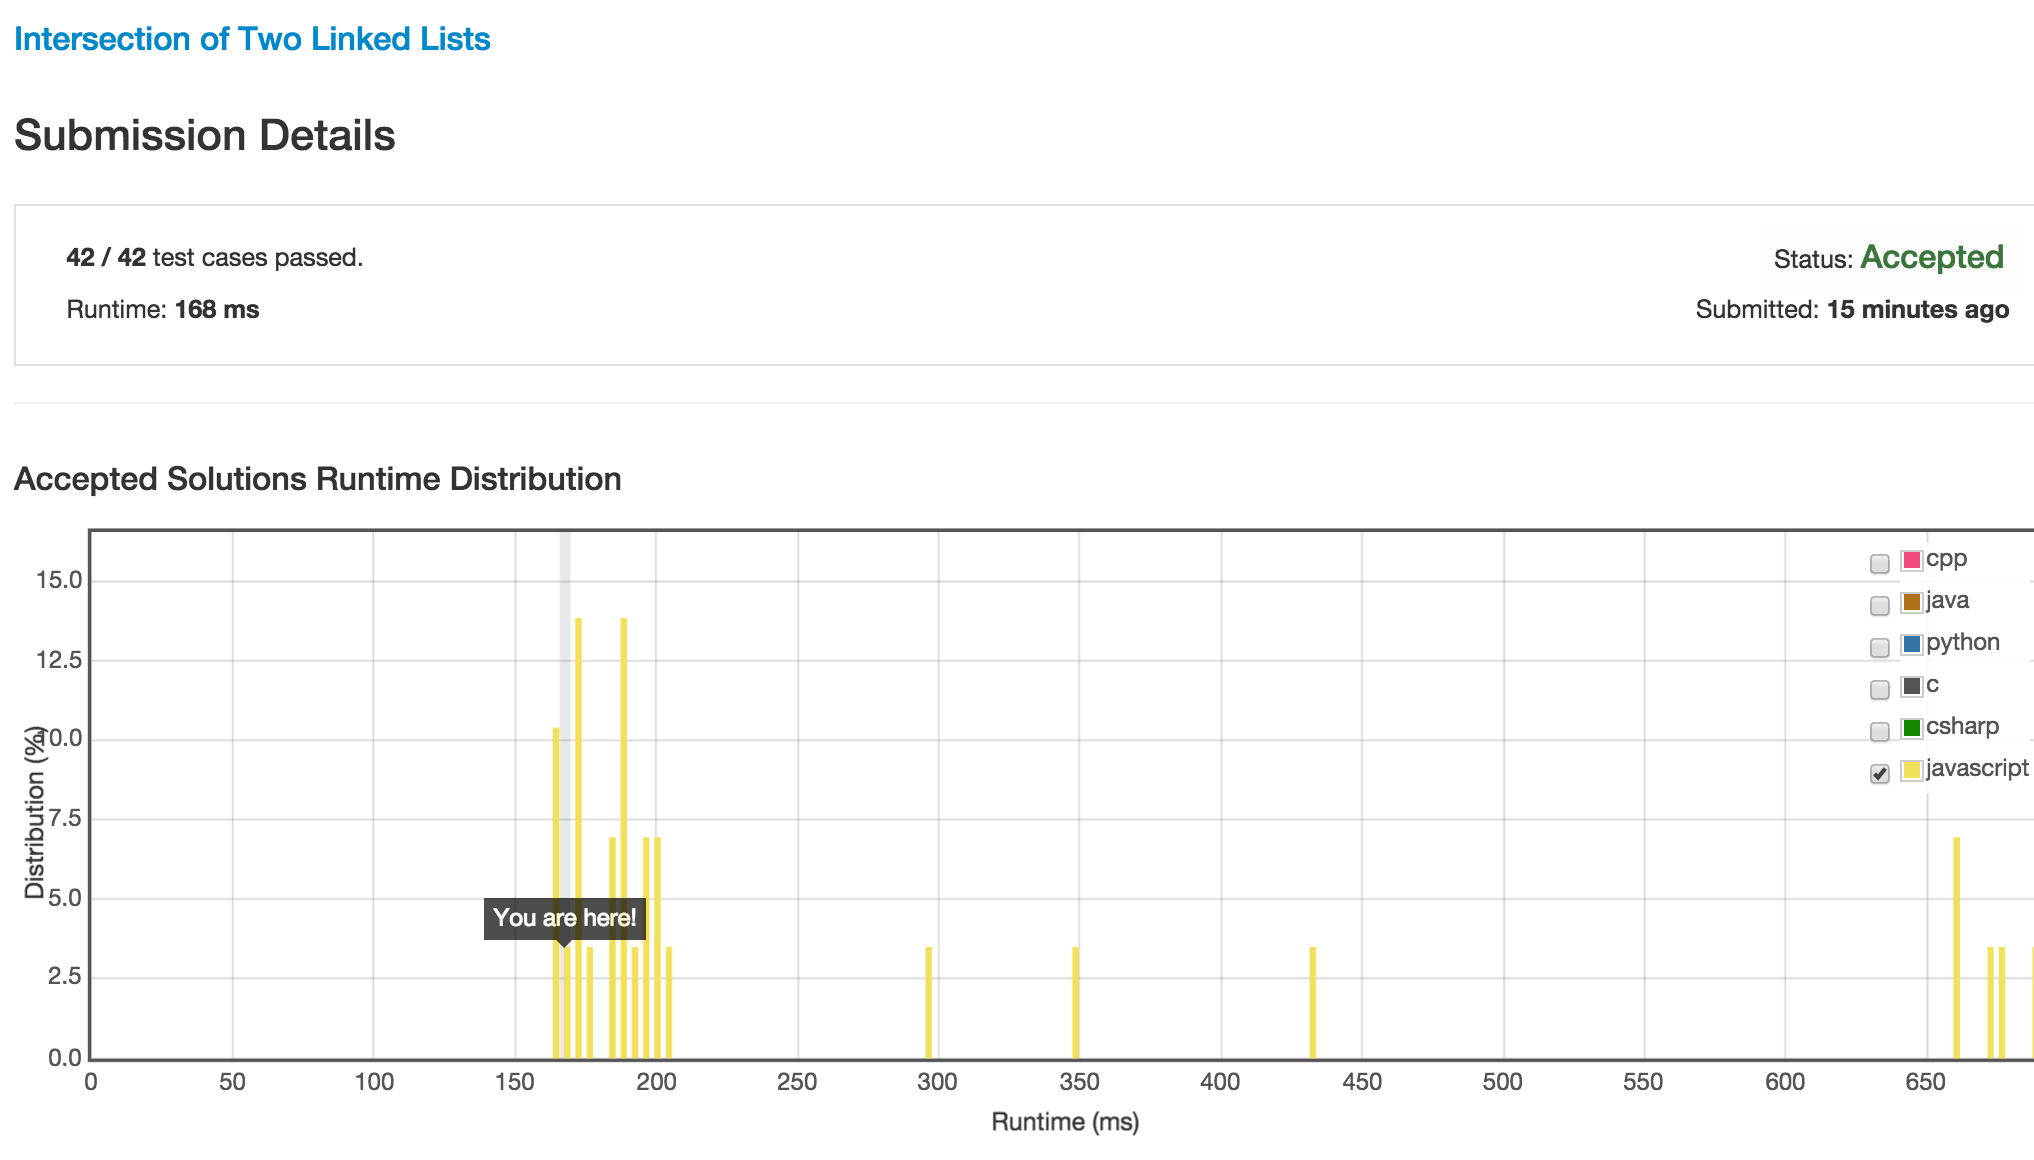
Task: Click the 'You are here!' tooltip
Action: click(x=565, y=918)
